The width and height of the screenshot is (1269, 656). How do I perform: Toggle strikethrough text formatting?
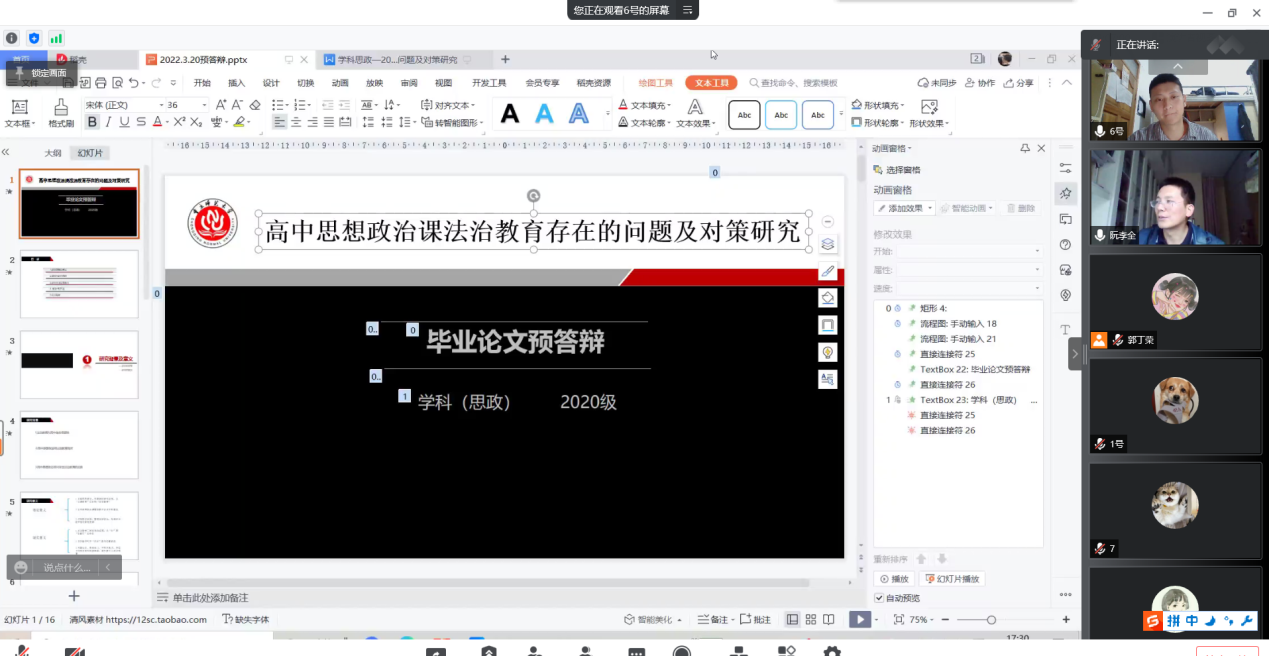pyautogui.click(x=141, y=122)
